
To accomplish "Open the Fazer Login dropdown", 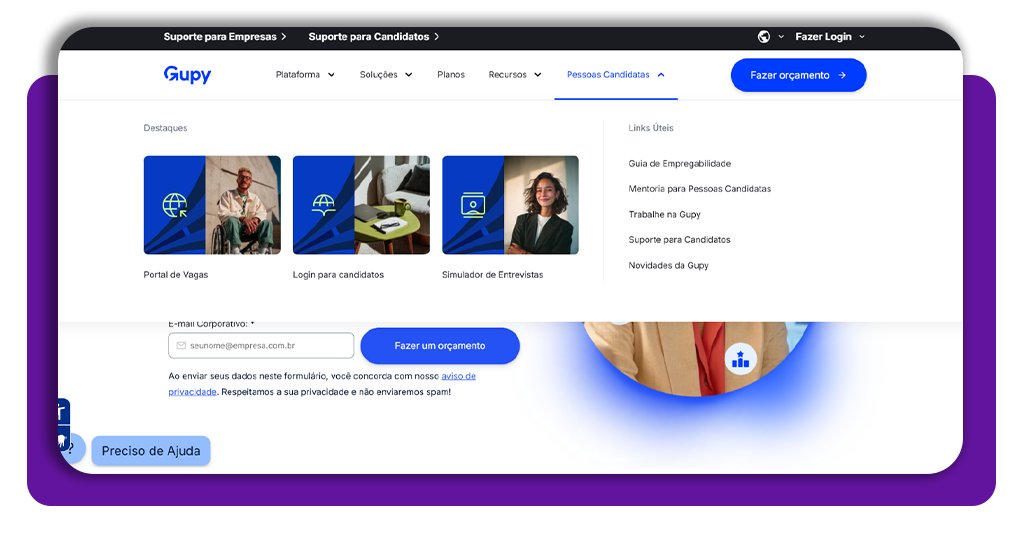I will [830, 37].
